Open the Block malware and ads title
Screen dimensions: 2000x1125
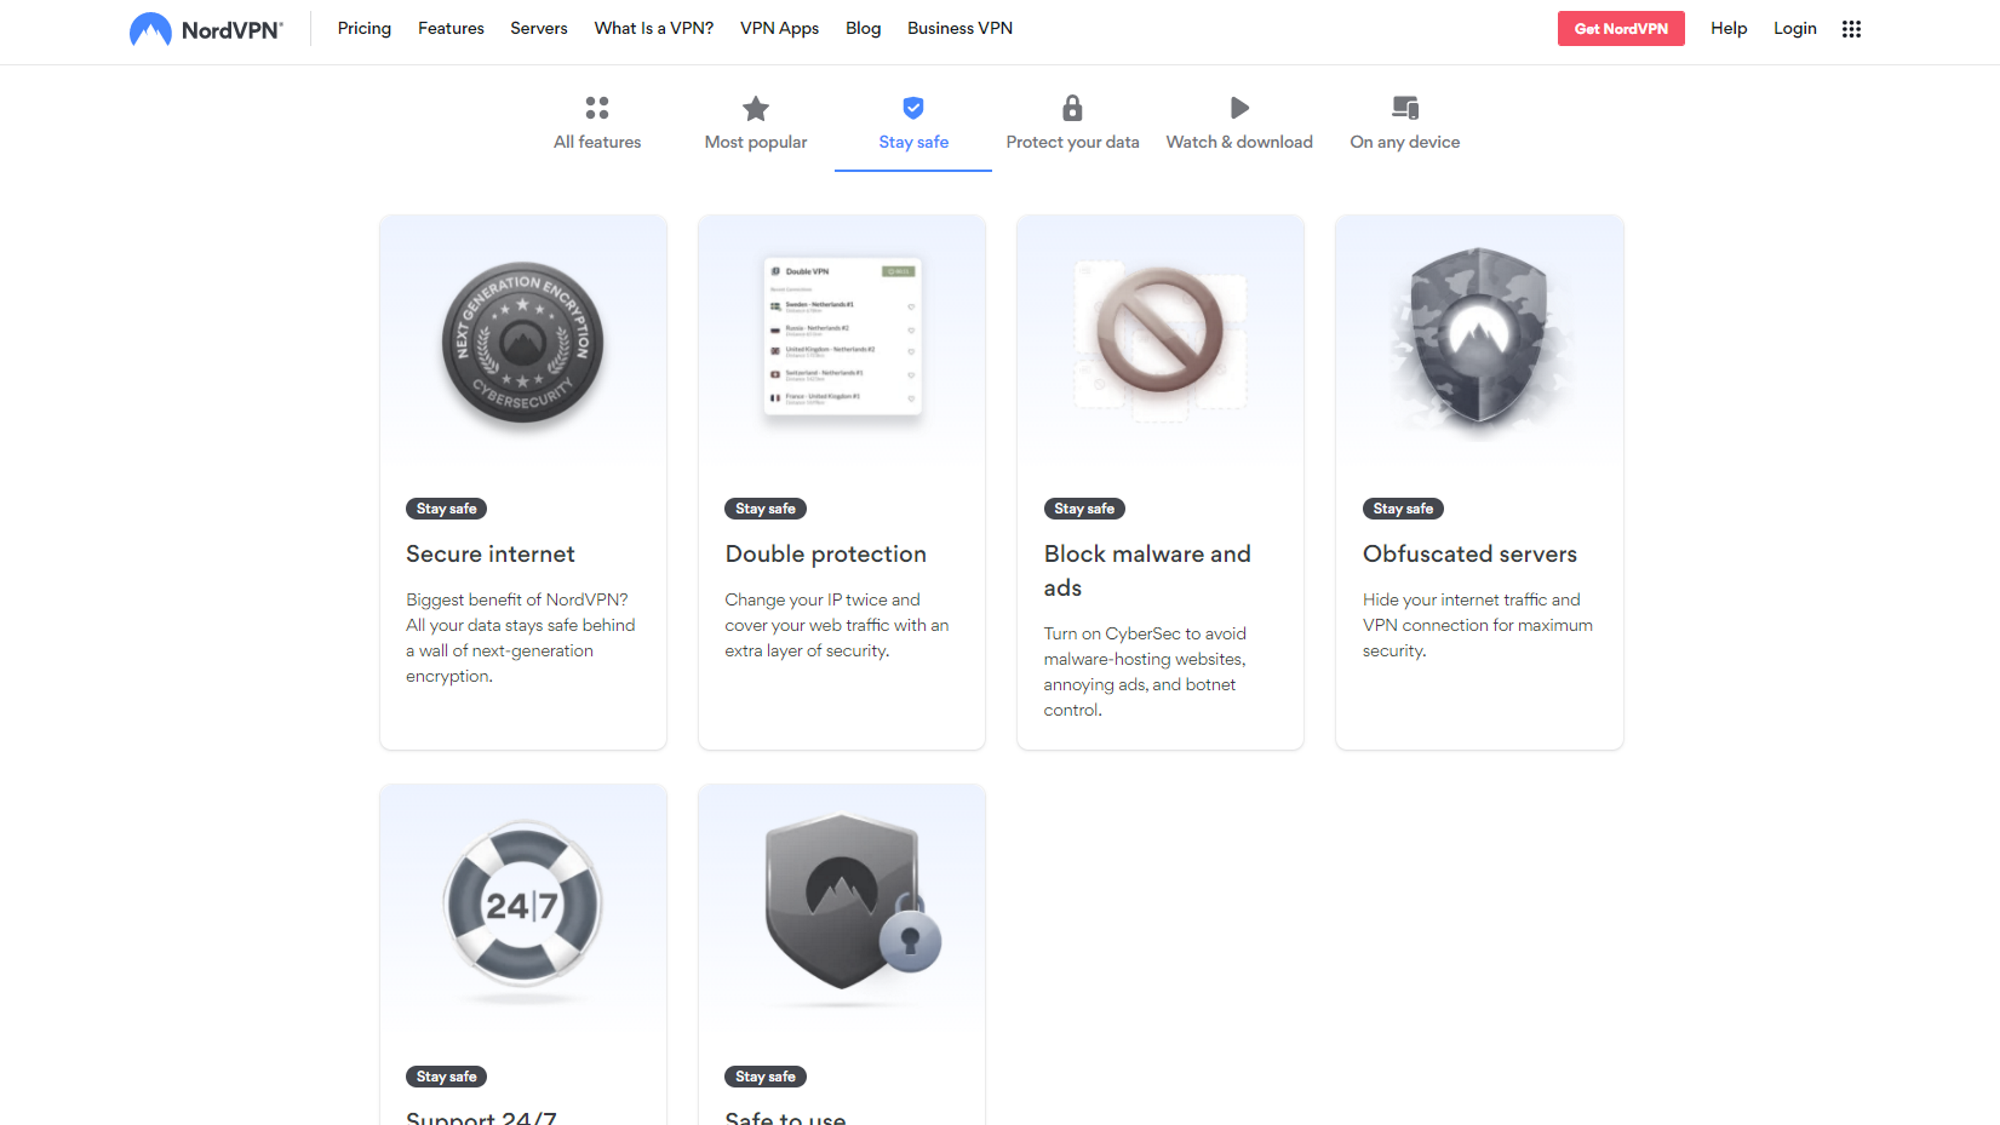pos(1147,571)
